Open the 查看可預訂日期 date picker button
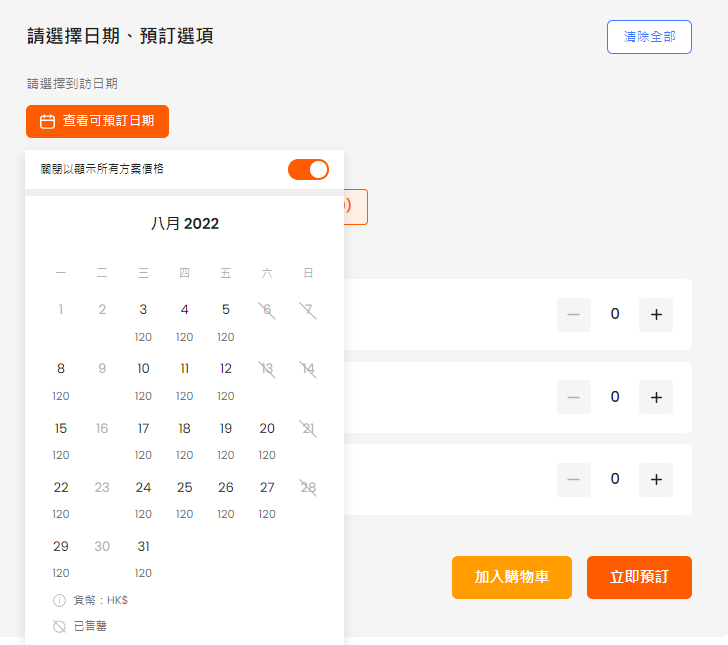 click(98, 121)
